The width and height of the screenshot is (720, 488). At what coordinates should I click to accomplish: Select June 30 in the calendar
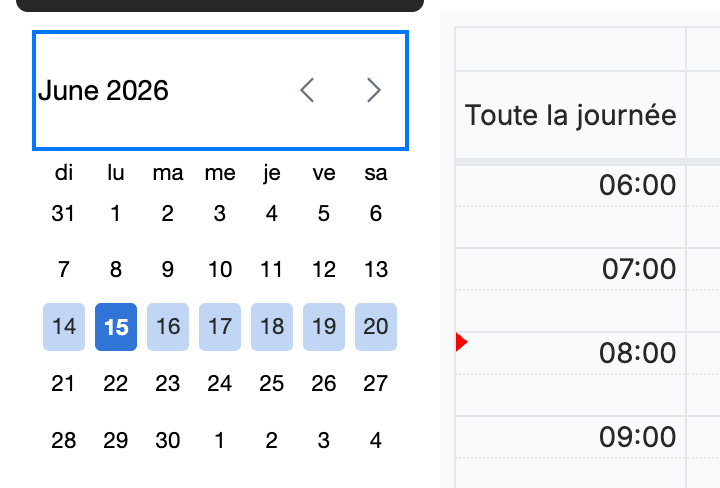click(x=168, y=440)
